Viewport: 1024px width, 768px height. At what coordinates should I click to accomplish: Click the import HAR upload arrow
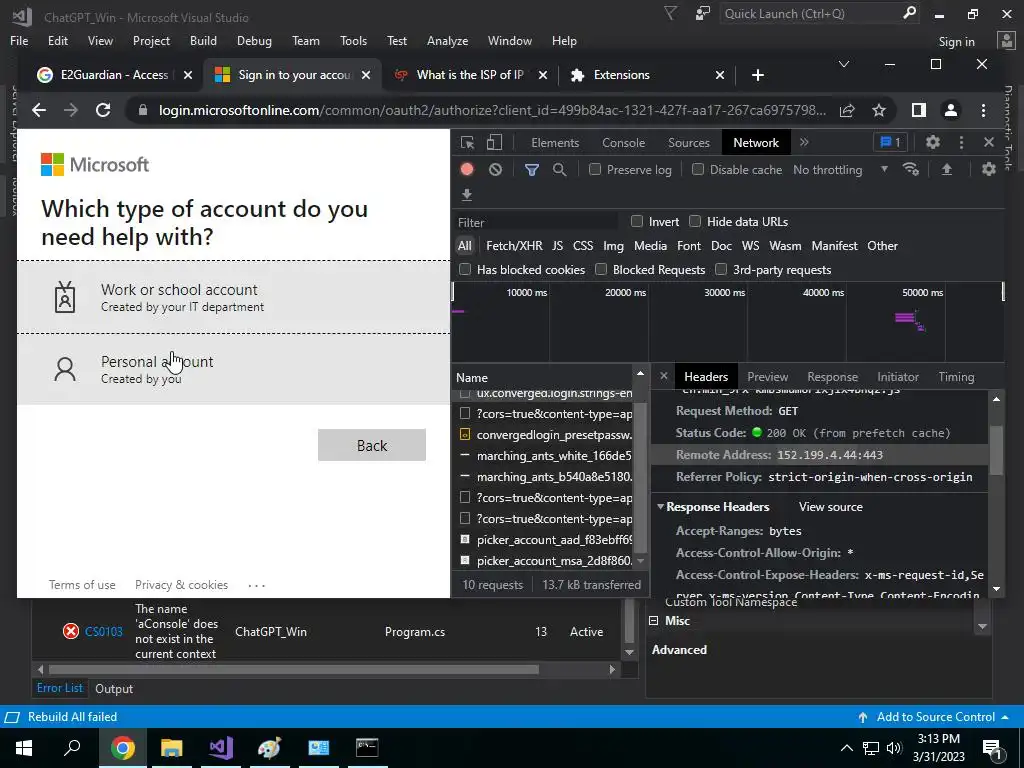coord(946,169)
